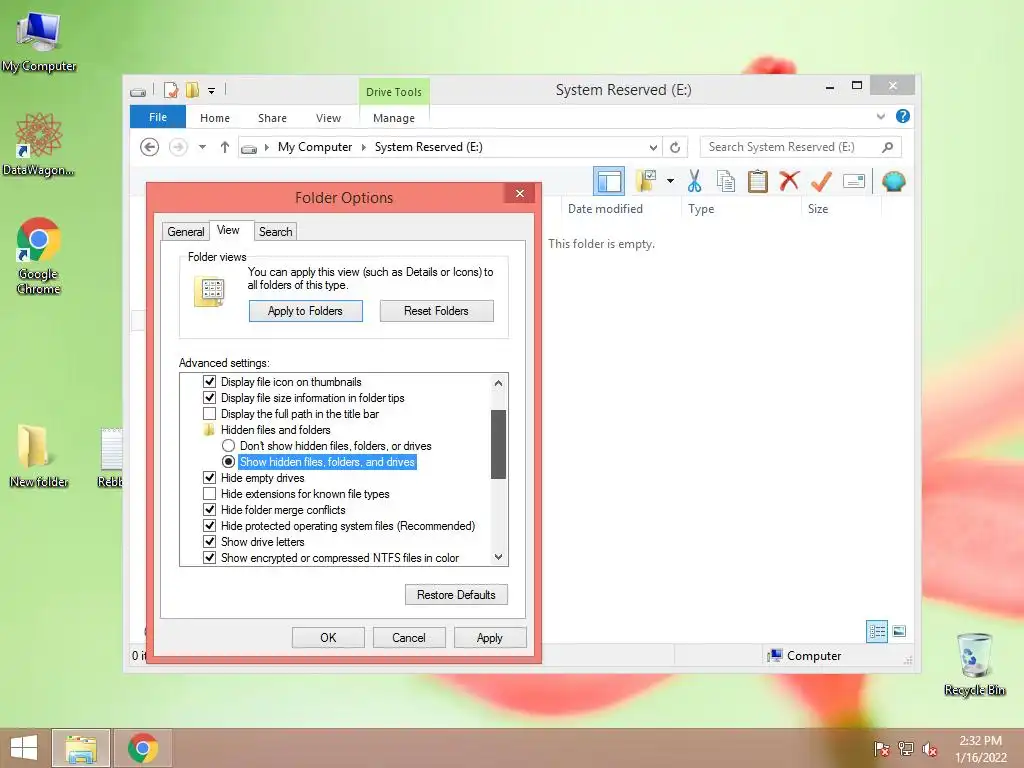Open the Home ribbon tab
This screenshot has width=1024, height=768.
[215, 118]
